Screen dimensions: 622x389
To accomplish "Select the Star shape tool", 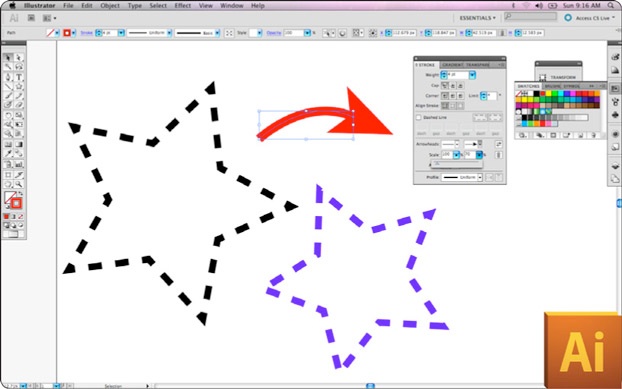I will [x=19, y=86].
